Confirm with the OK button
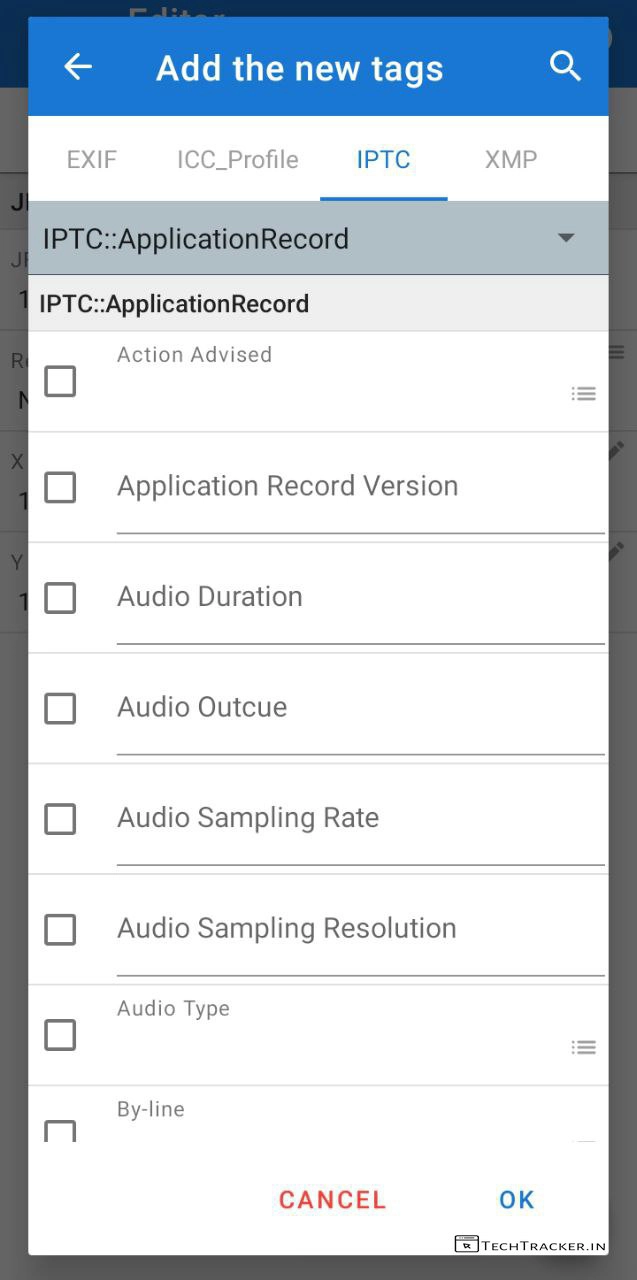Viewport: 637px width, 1280px height. 517,1200
